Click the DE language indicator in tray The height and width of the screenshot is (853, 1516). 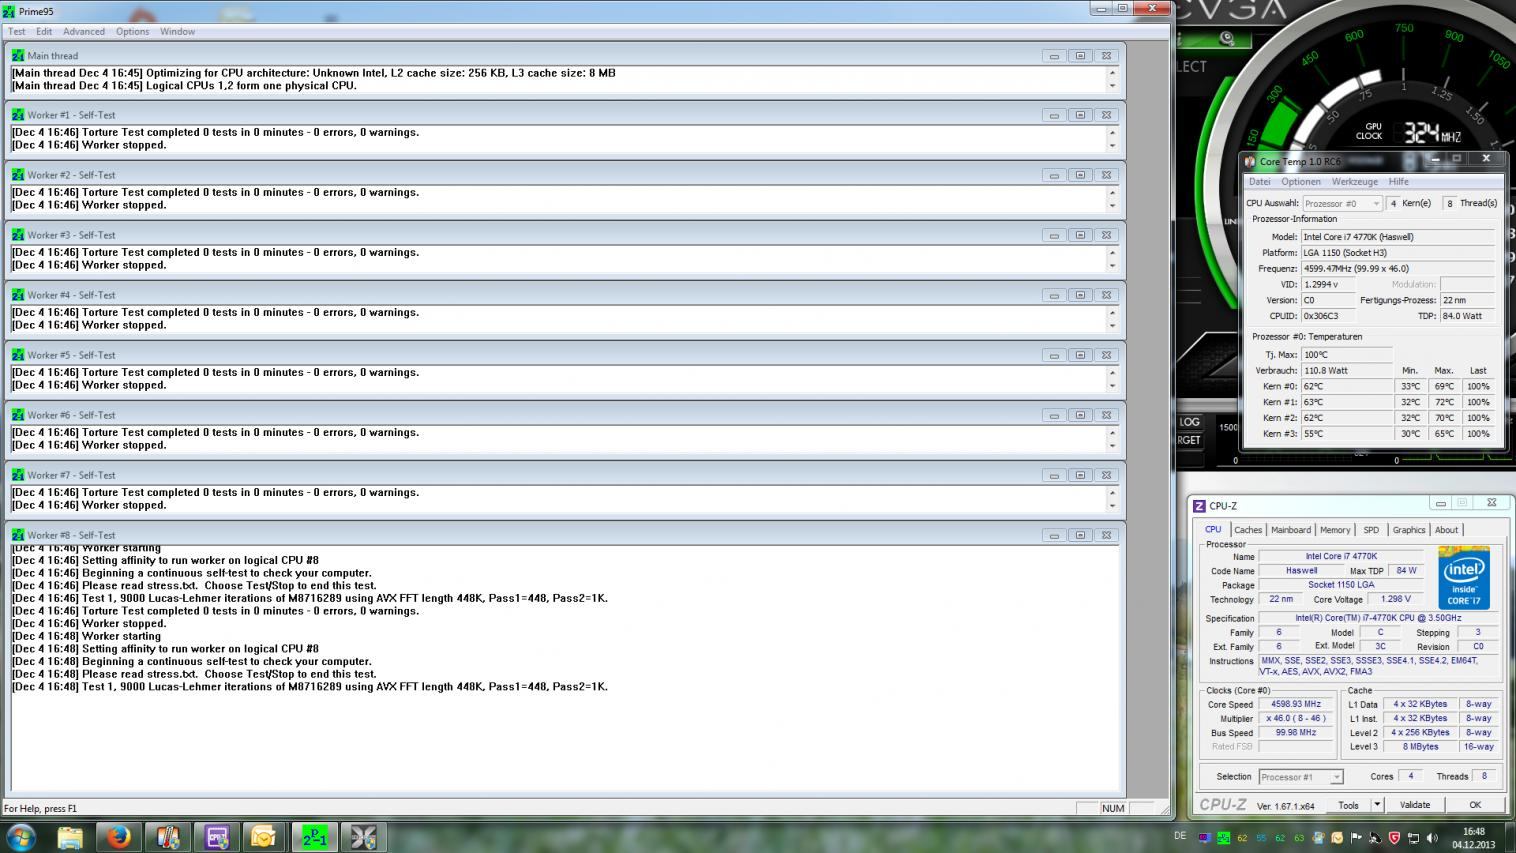pyautogui.click(x=1180, y=836)
